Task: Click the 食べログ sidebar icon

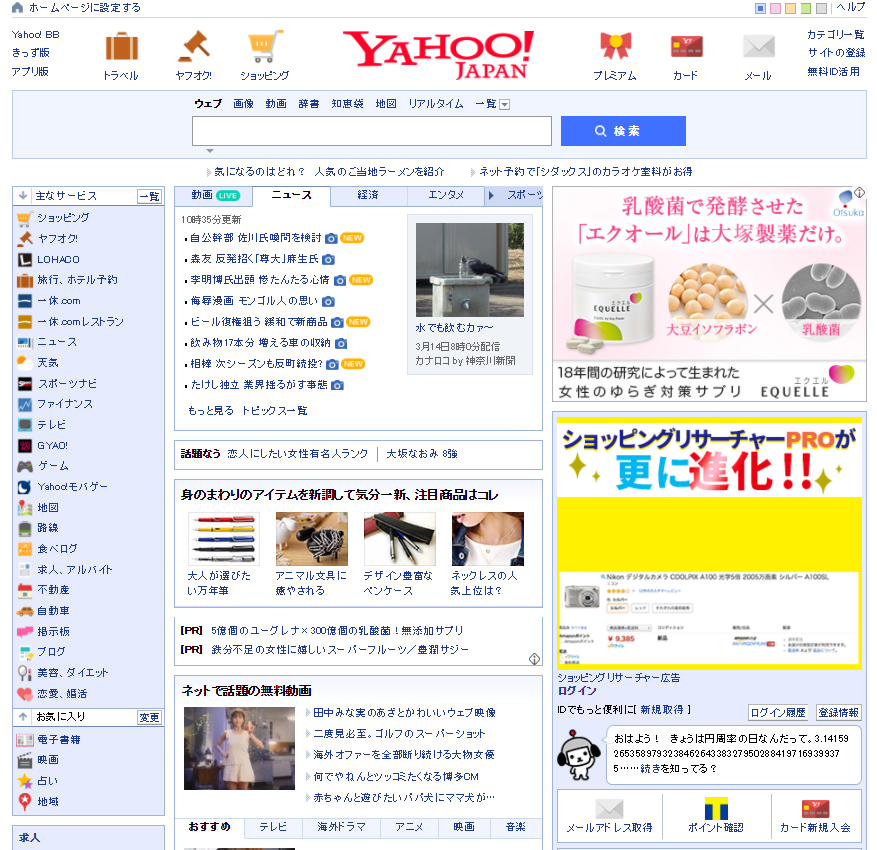Action: [x=25, y=549]
